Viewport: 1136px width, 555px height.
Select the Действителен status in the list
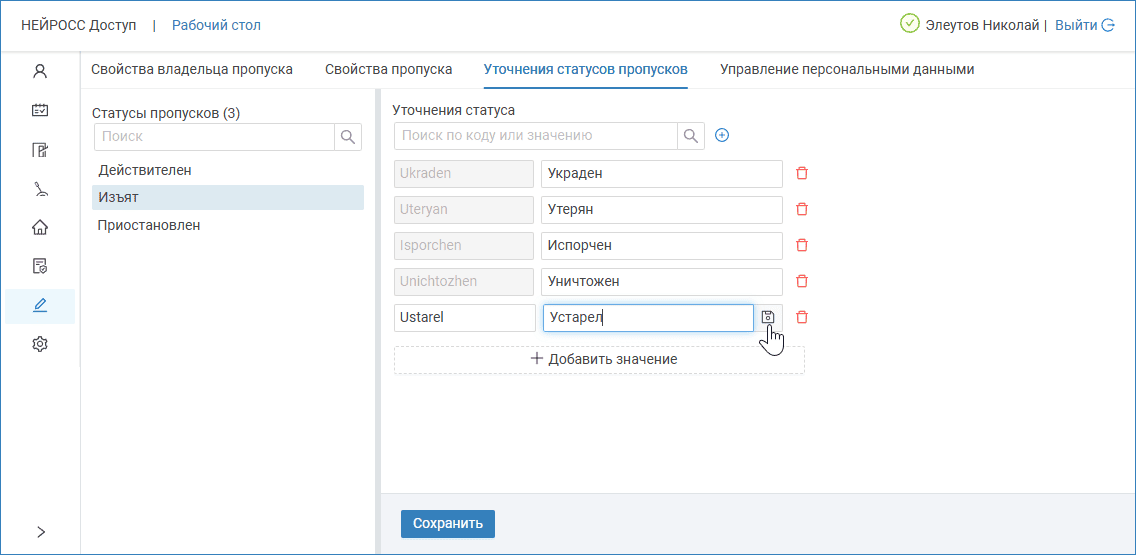(x=145, y=170)
